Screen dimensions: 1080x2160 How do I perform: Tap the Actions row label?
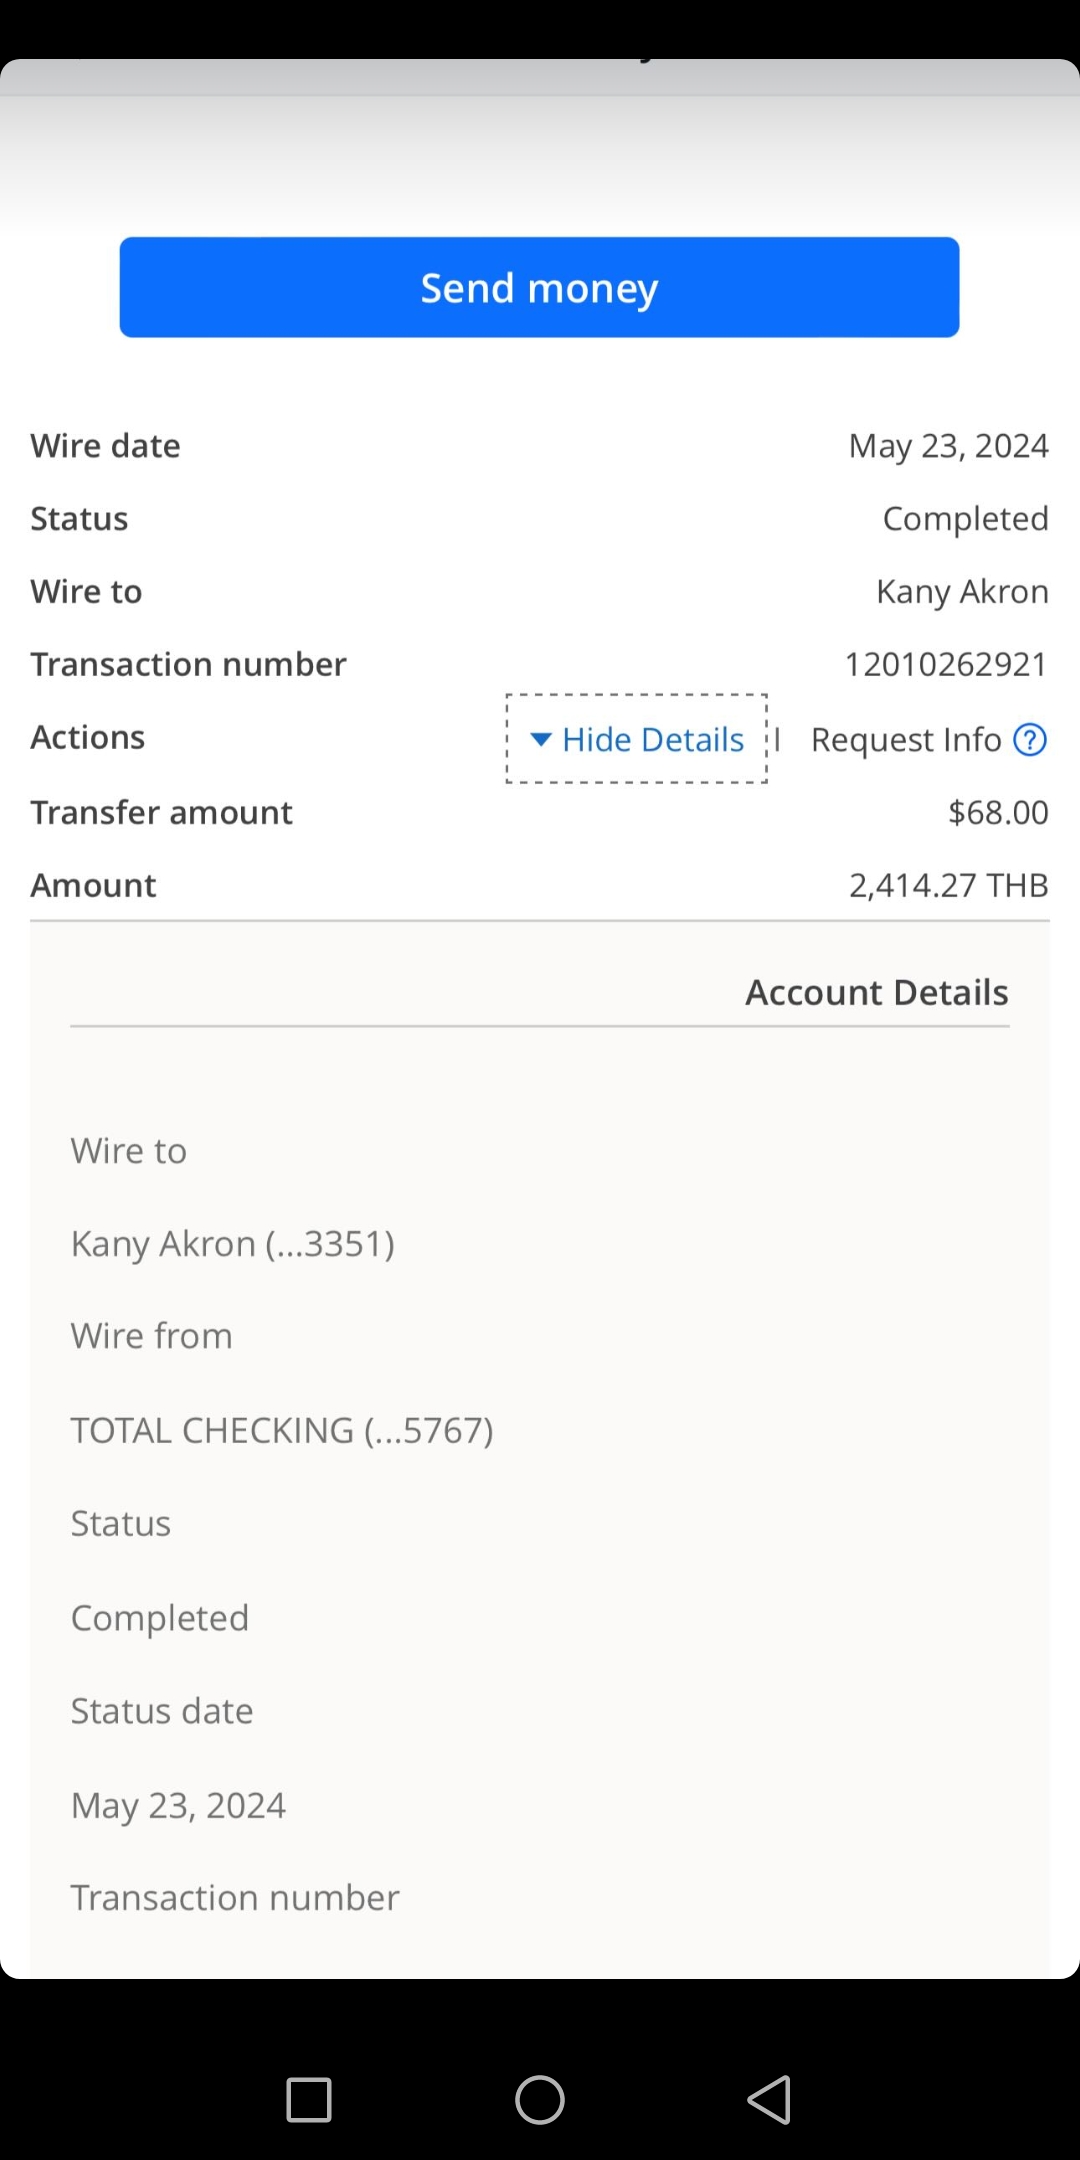point(88,737)
